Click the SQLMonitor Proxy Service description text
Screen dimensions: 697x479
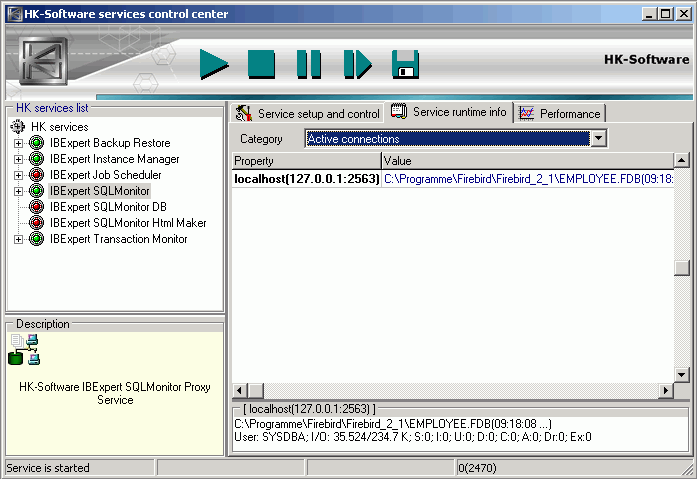(115, 393)
